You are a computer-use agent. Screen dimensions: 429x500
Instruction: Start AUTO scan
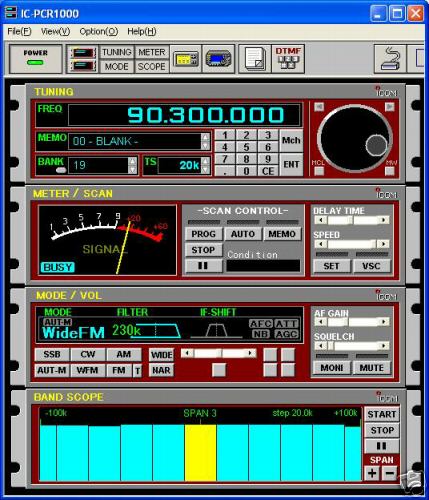click(243, 234)
